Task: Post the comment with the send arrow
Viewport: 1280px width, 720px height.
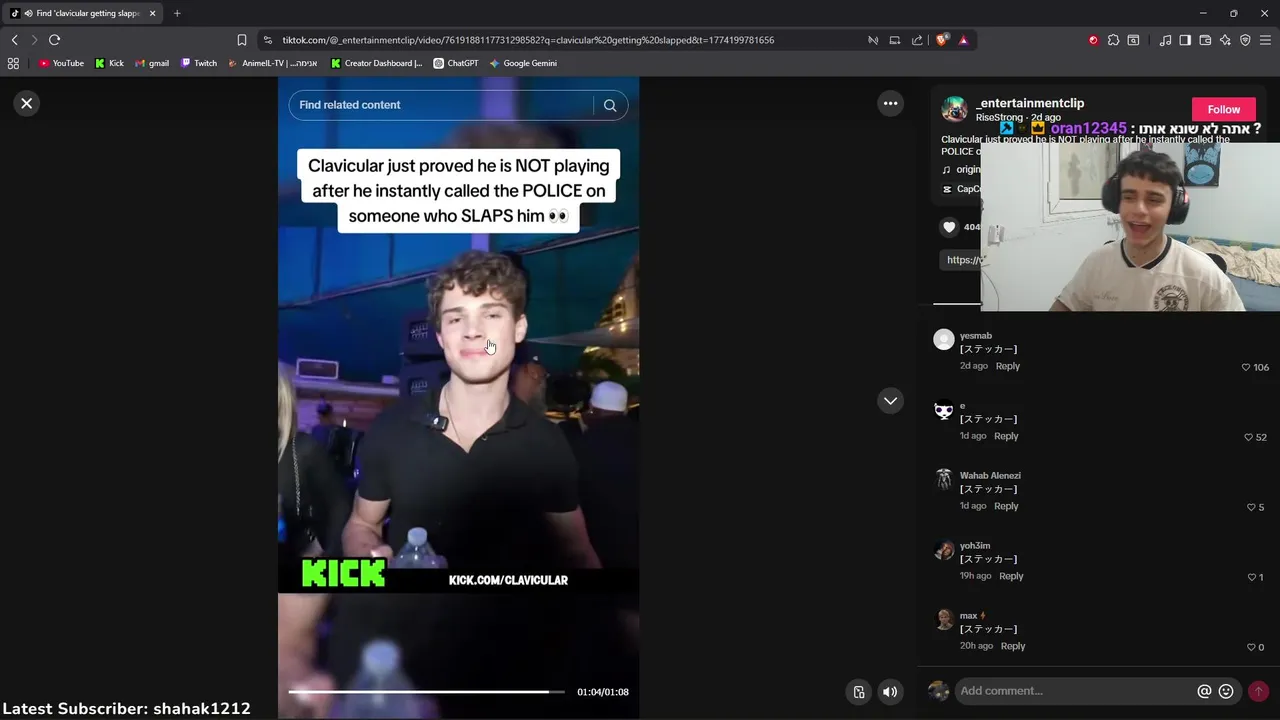Action: [x=1258, y=691]
